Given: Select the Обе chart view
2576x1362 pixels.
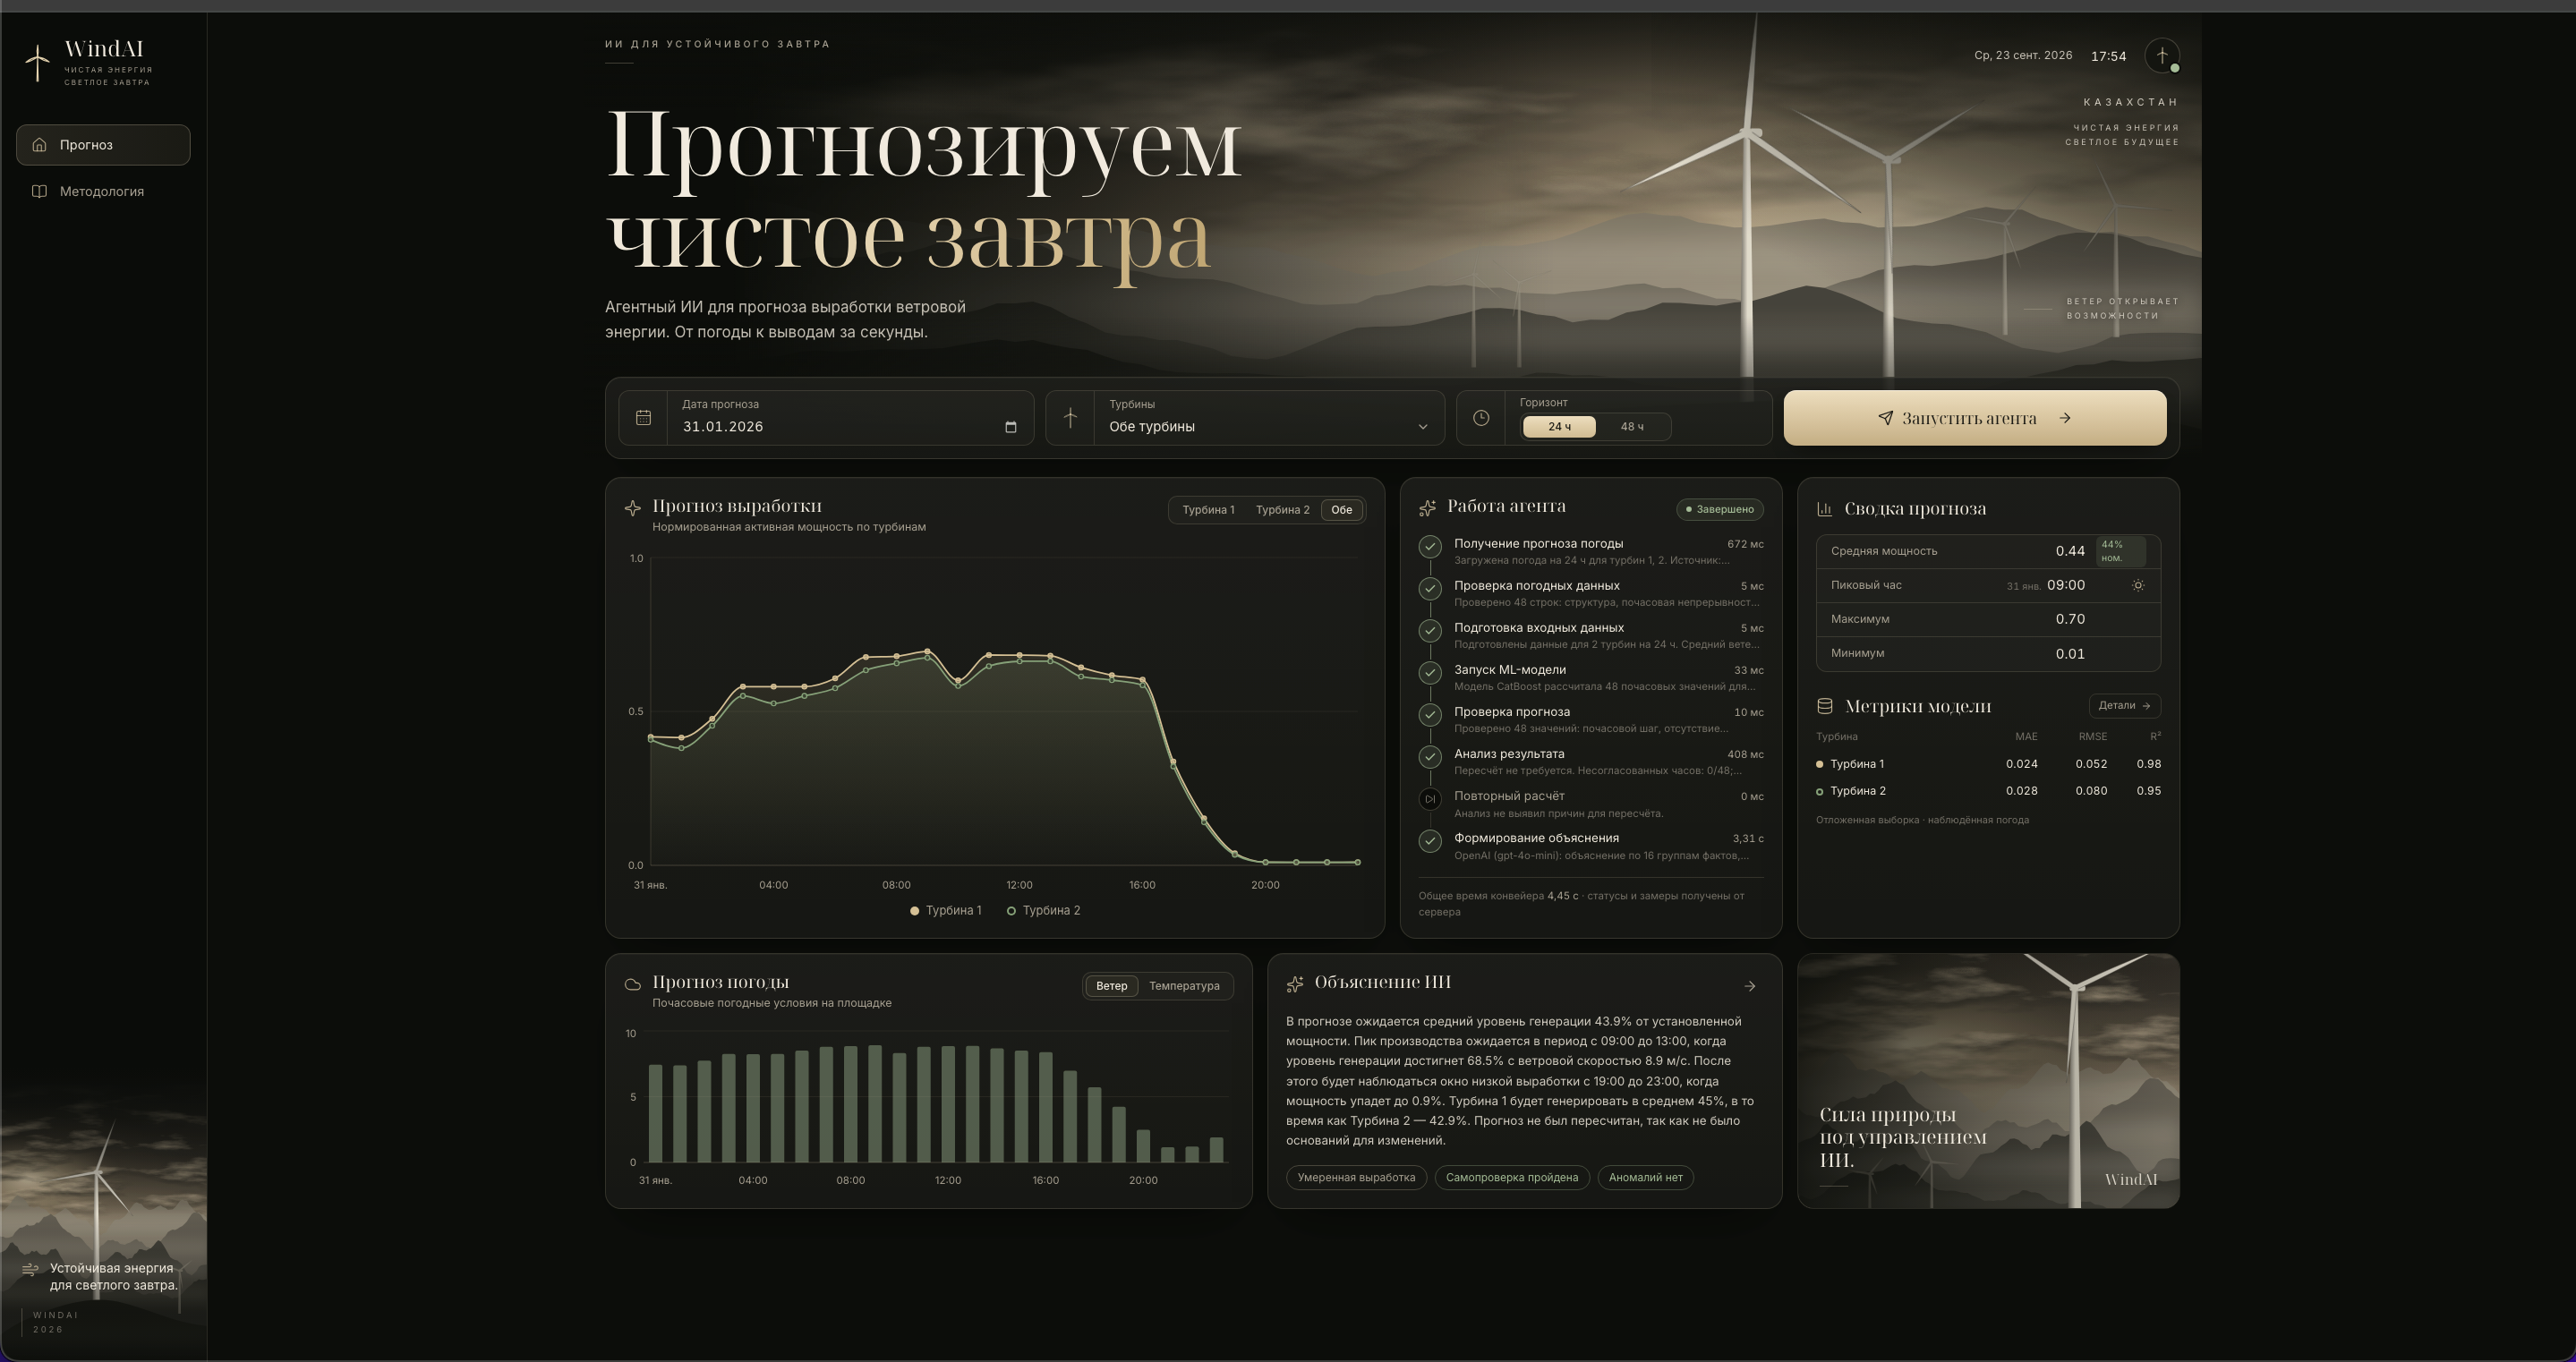Looking at the screenshot, I should [1341, 510].
